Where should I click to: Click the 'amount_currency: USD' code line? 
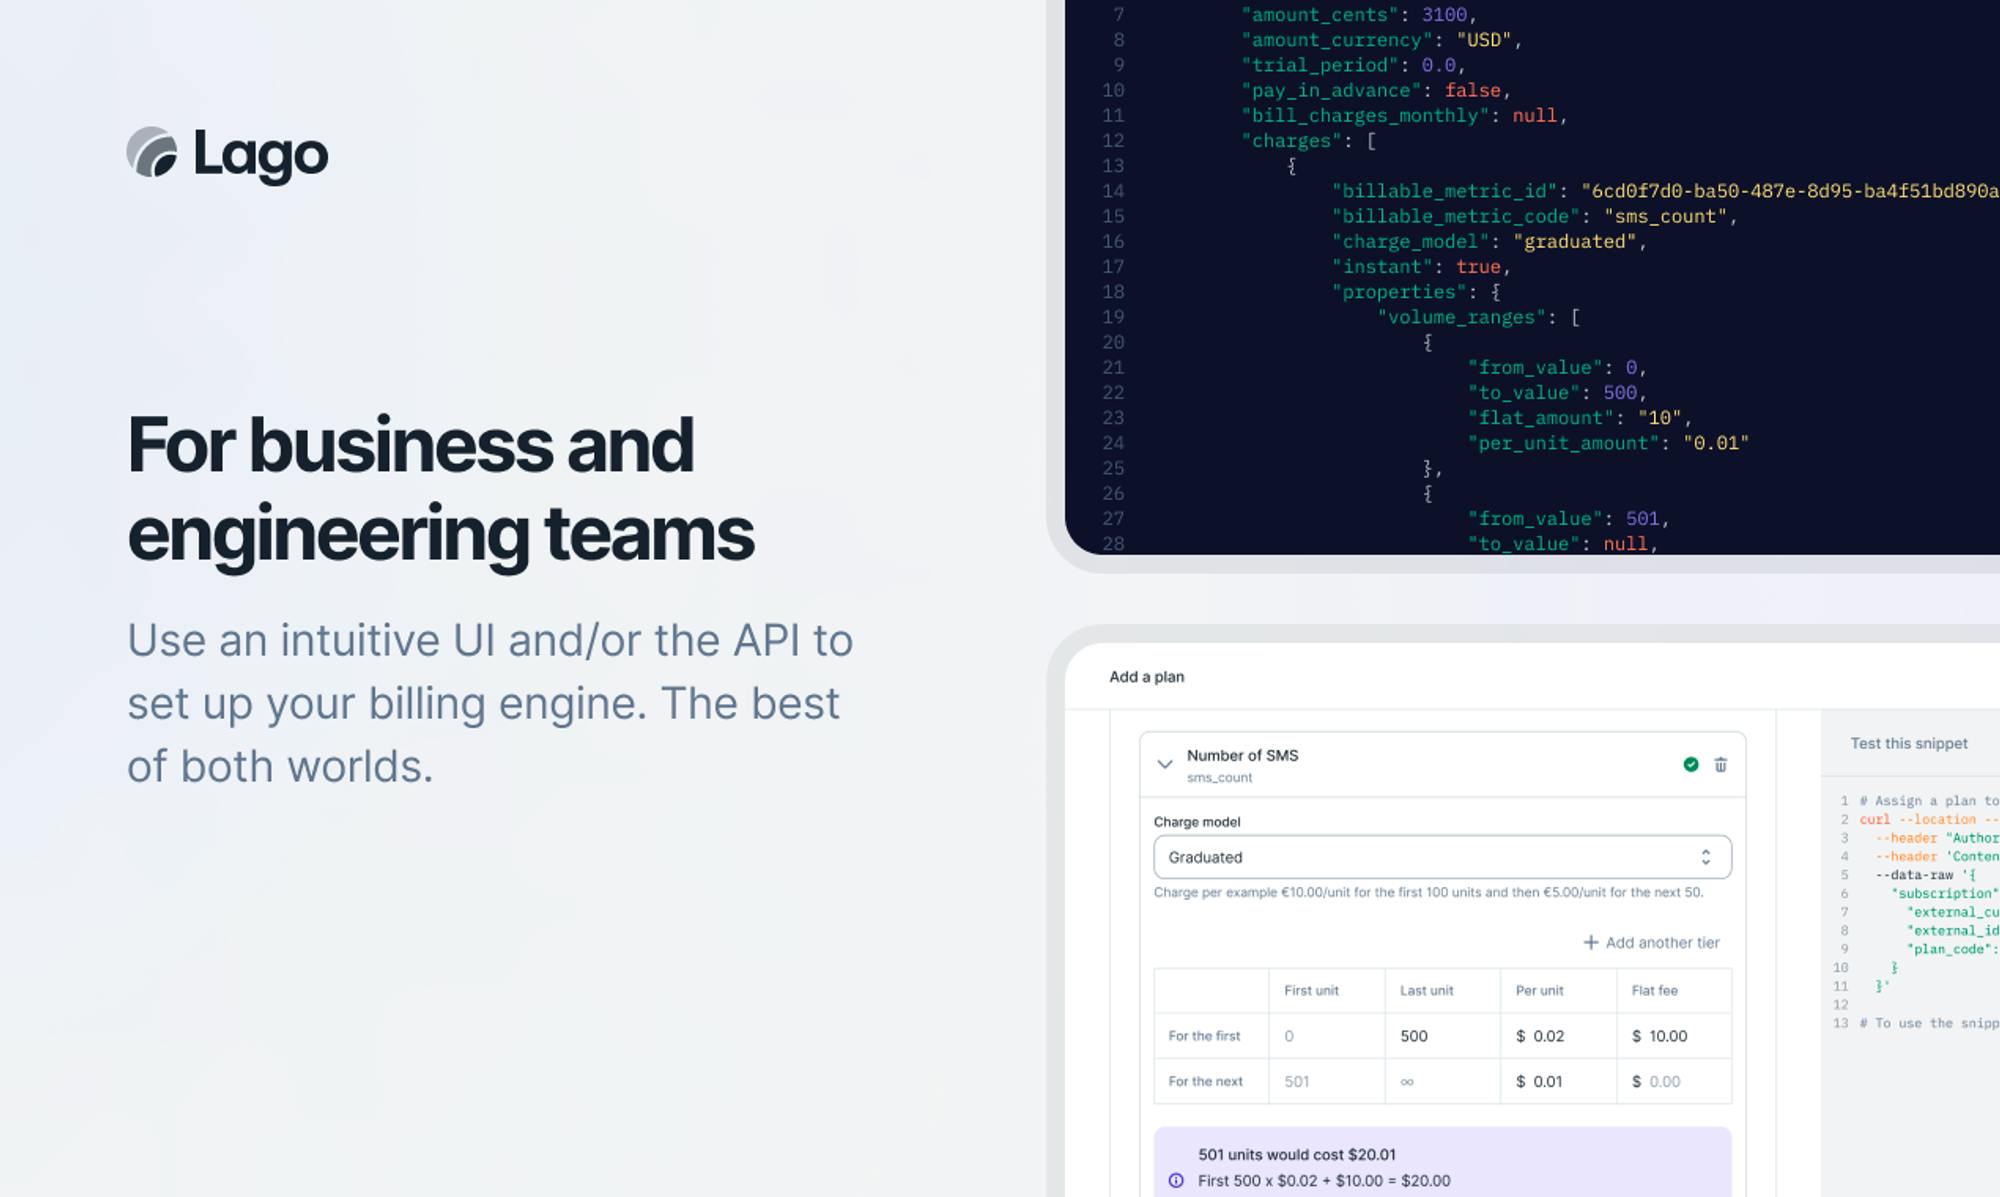pyautogui.click(x=1381, y=40)
